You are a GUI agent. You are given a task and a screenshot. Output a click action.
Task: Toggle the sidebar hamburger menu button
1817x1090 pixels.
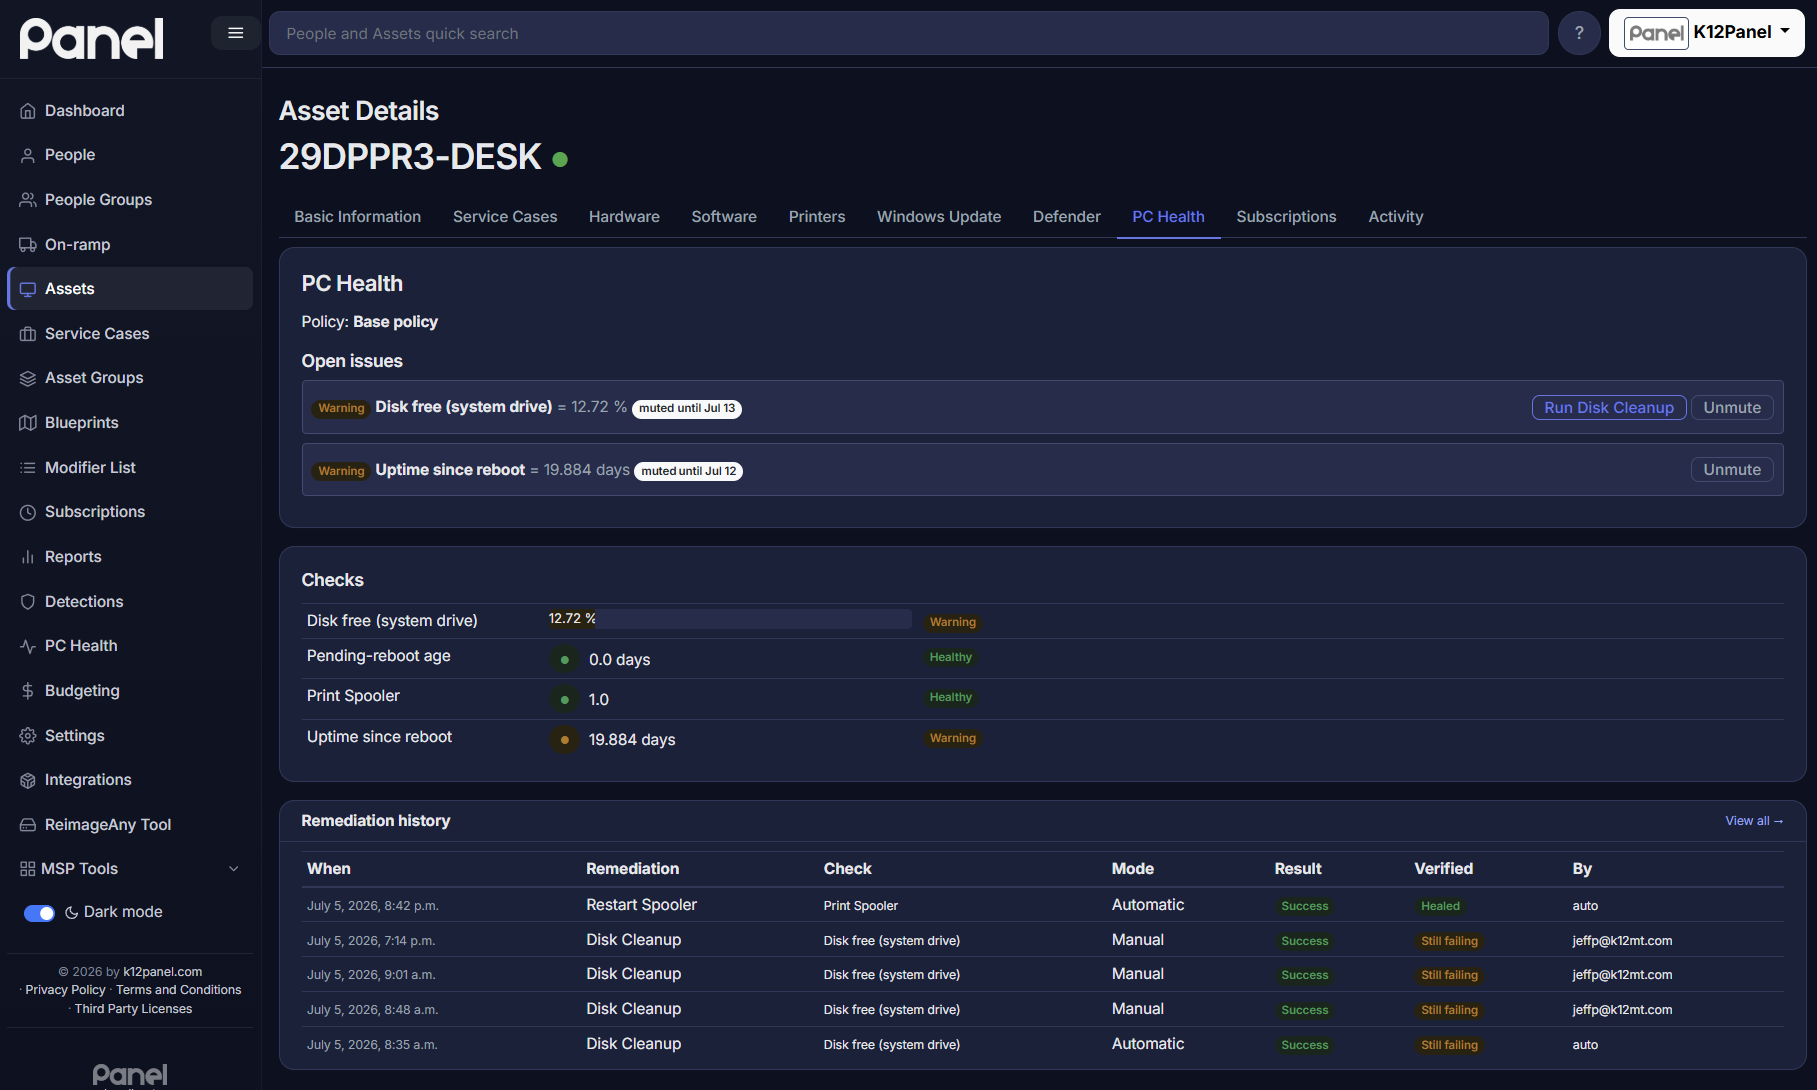click(236, 33)
